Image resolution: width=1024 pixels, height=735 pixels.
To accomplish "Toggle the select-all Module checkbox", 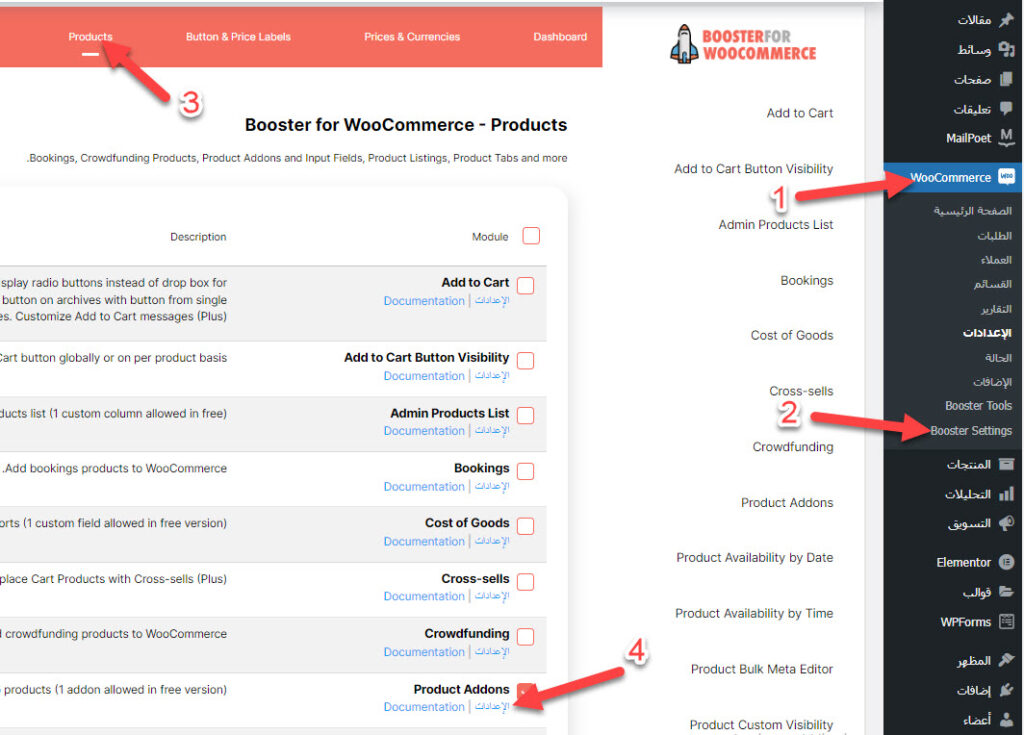I will 531,236.
